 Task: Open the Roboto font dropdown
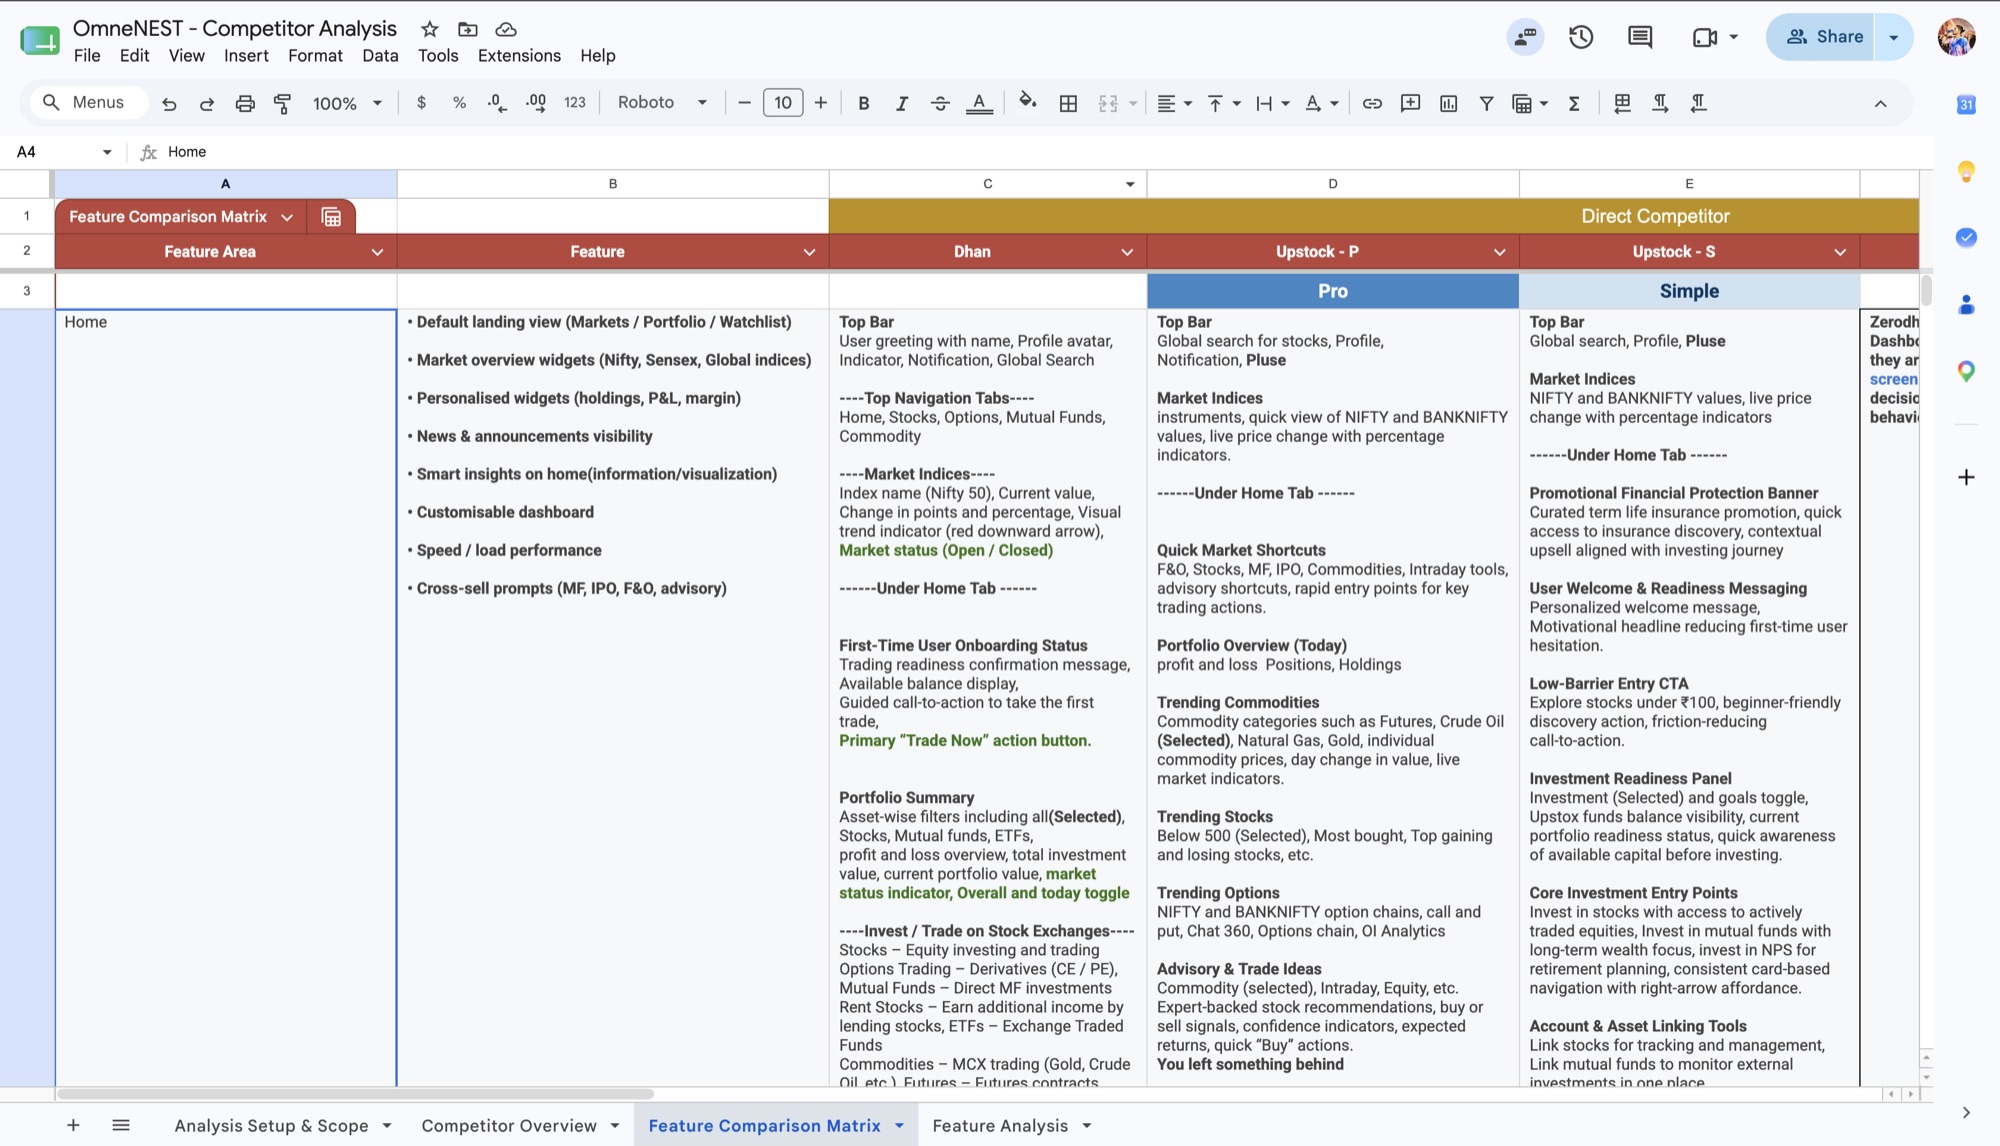(662, 102)
